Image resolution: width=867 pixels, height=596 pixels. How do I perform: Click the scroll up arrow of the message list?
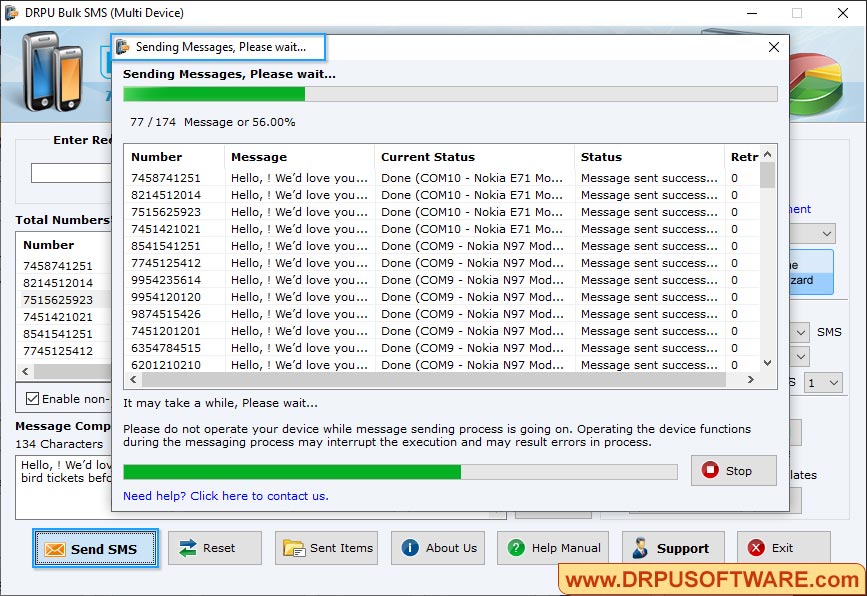[x=767, y=154]
